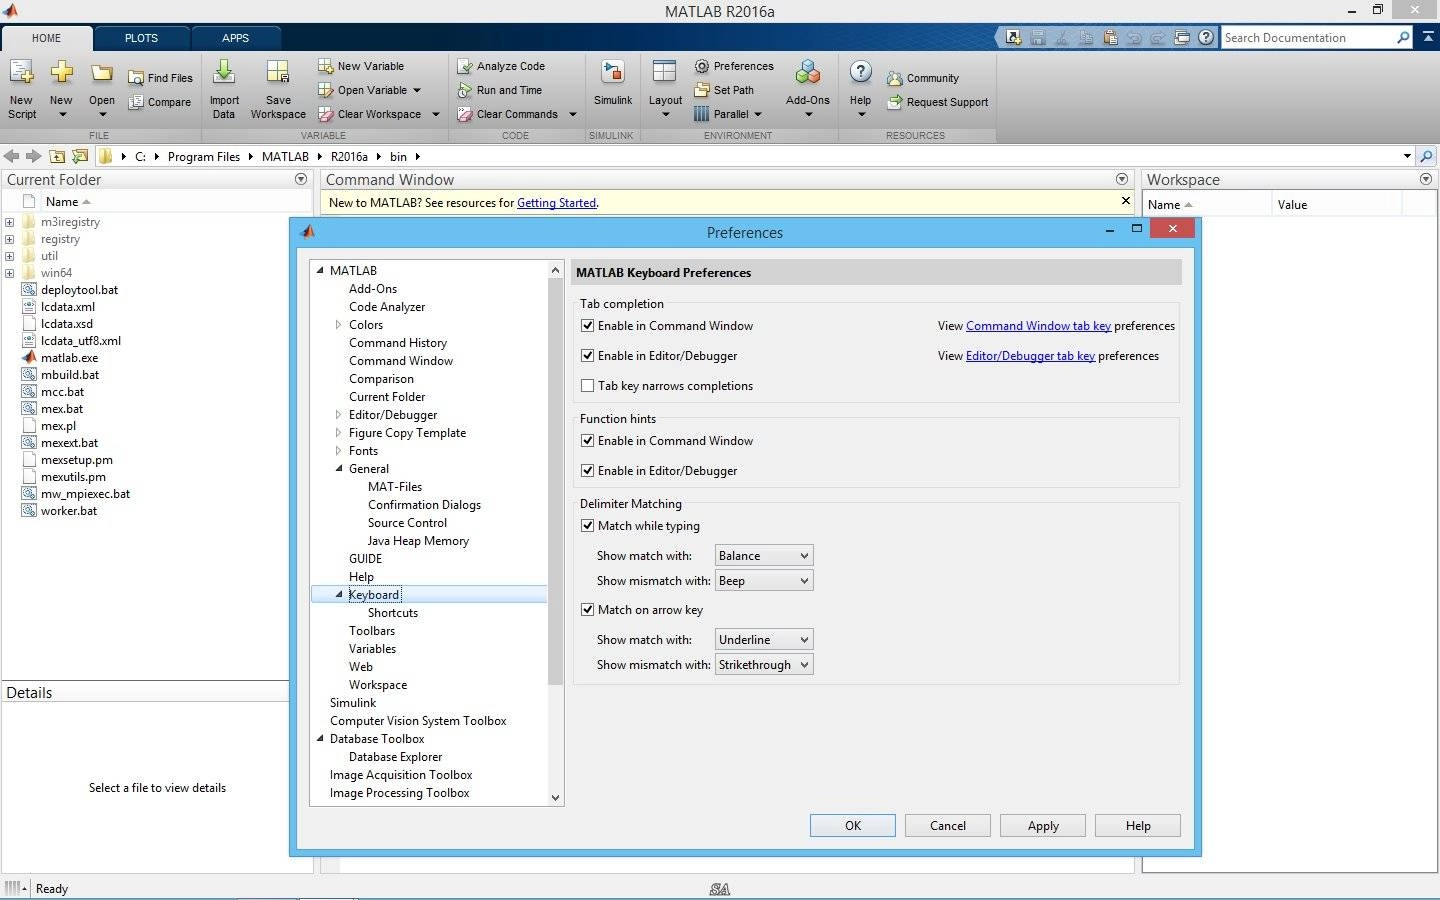Click Request Support
The image size is (1440, 900).
(x=937, y=102)
